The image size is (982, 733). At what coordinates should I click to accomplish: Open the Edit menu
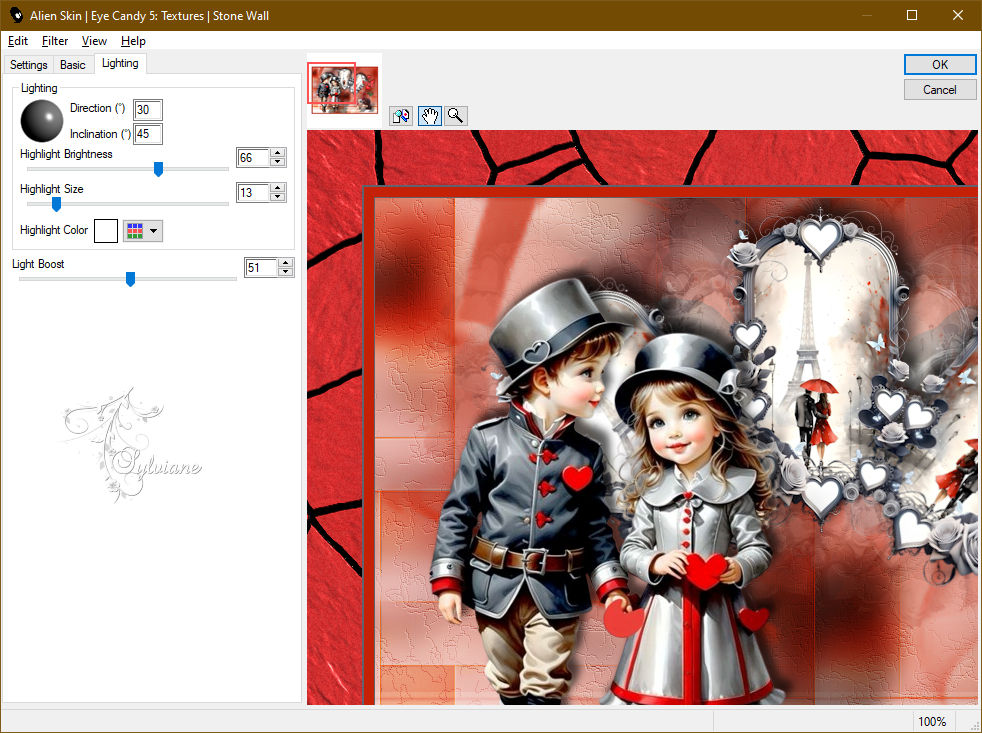point(18,41)
